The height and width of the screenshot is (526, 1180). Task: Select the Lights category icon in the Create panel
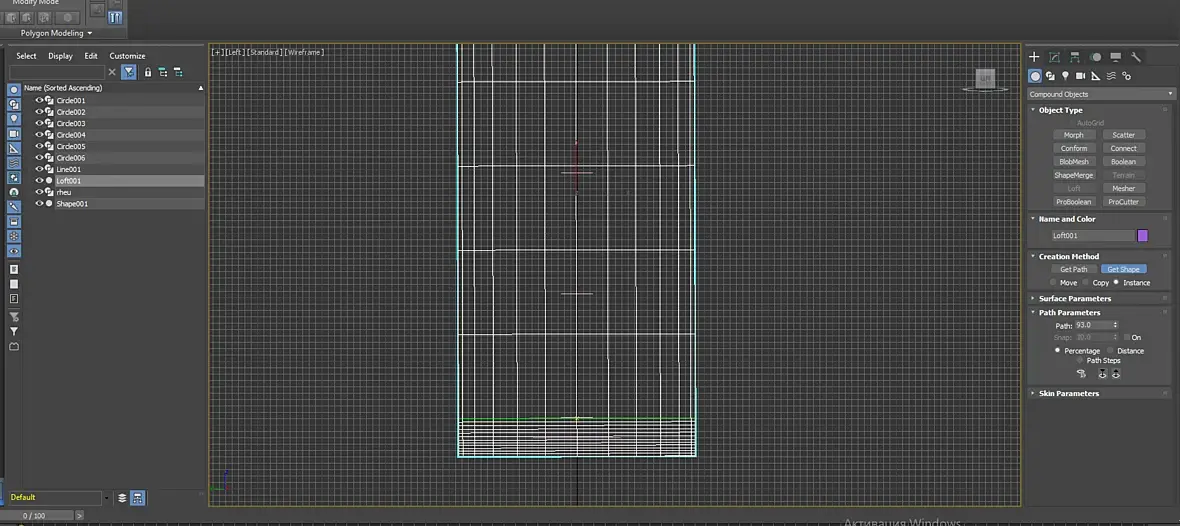point(1066,76)
